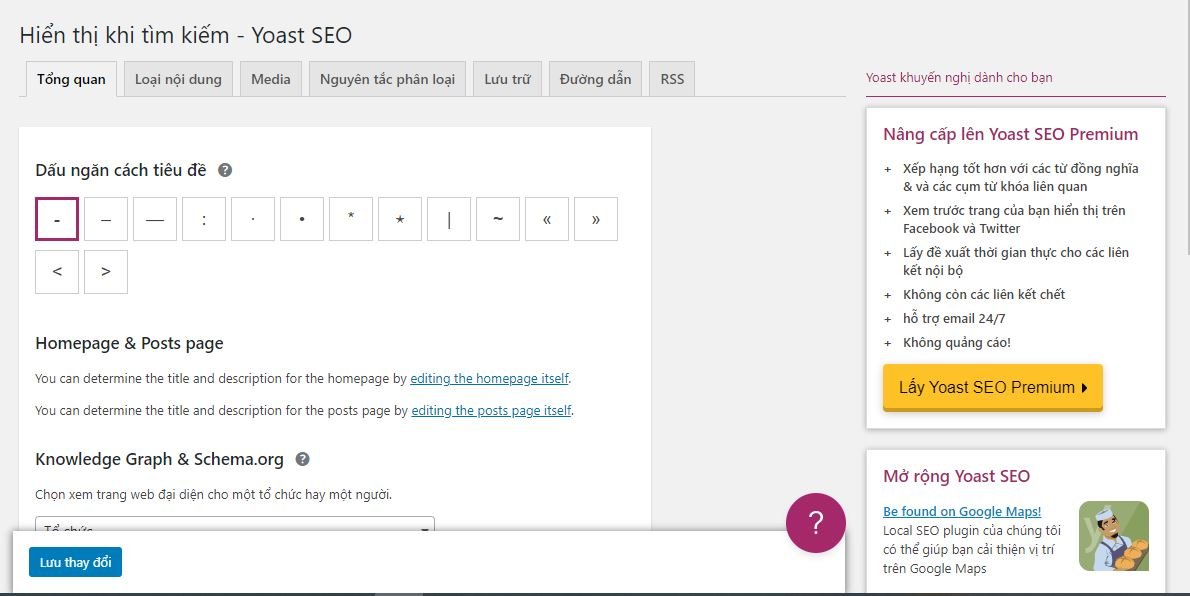The width and height of the screenshot is (1190, 596).
Task: Click the Xếp hạng tốt hơn list item
Action: (1021, 178)
